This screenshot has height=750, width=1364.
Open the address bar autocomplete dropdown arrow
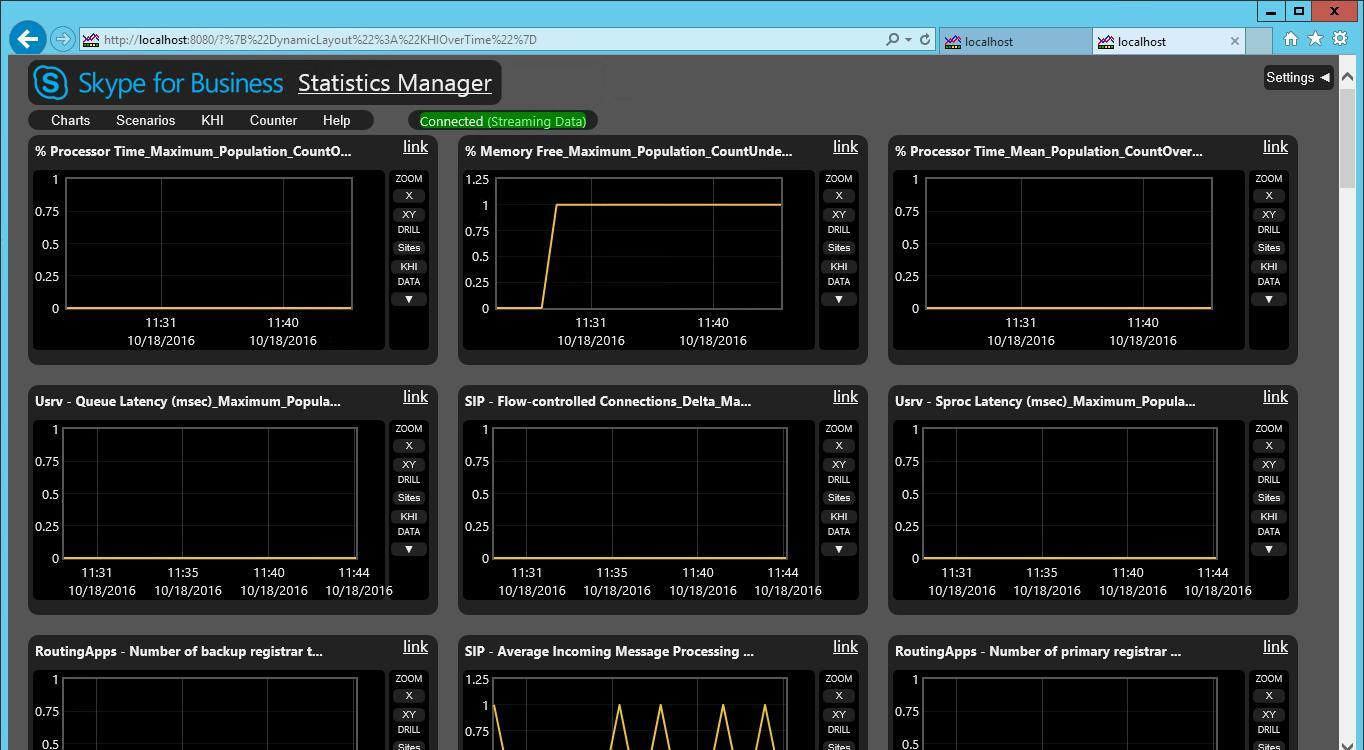908,40
